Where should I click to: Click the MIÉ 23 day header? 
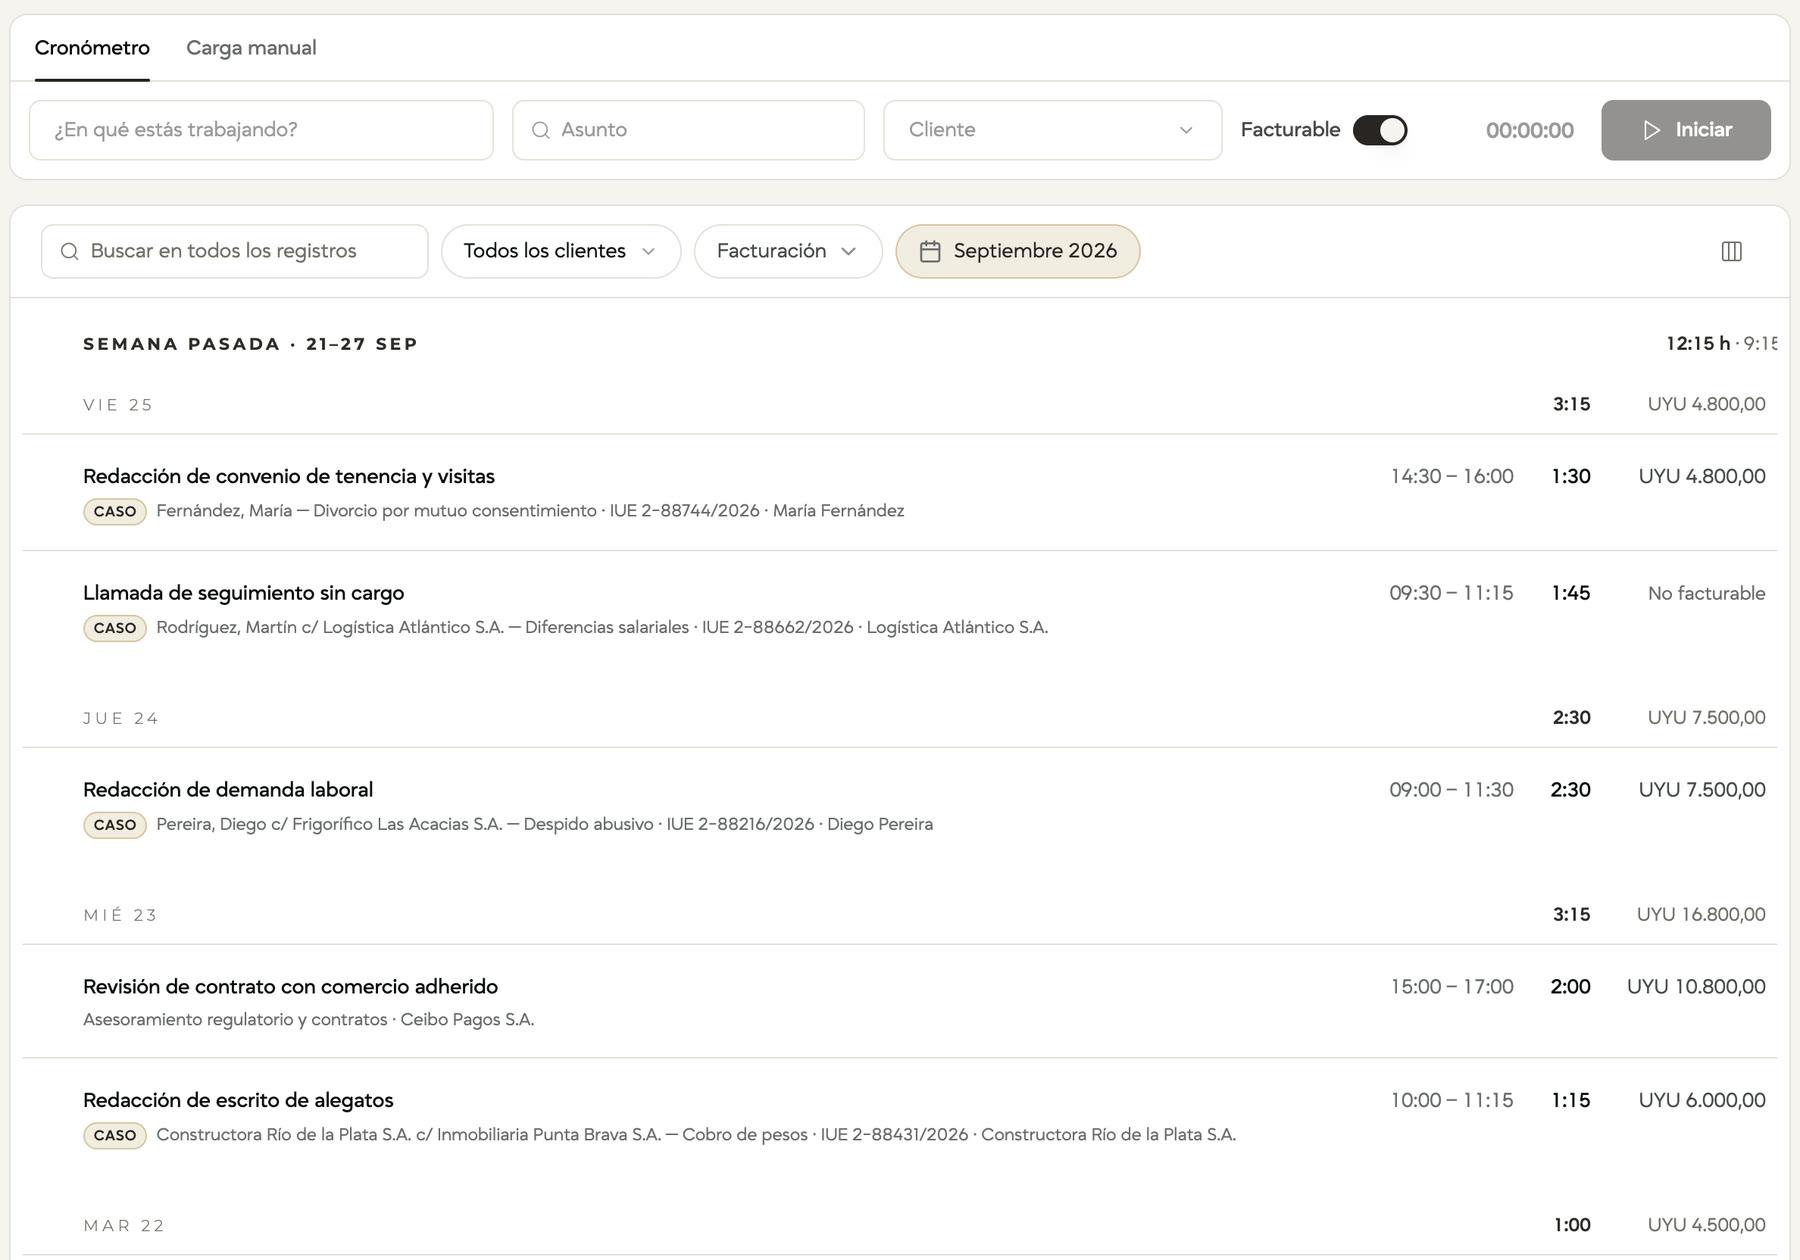[120, 915]
